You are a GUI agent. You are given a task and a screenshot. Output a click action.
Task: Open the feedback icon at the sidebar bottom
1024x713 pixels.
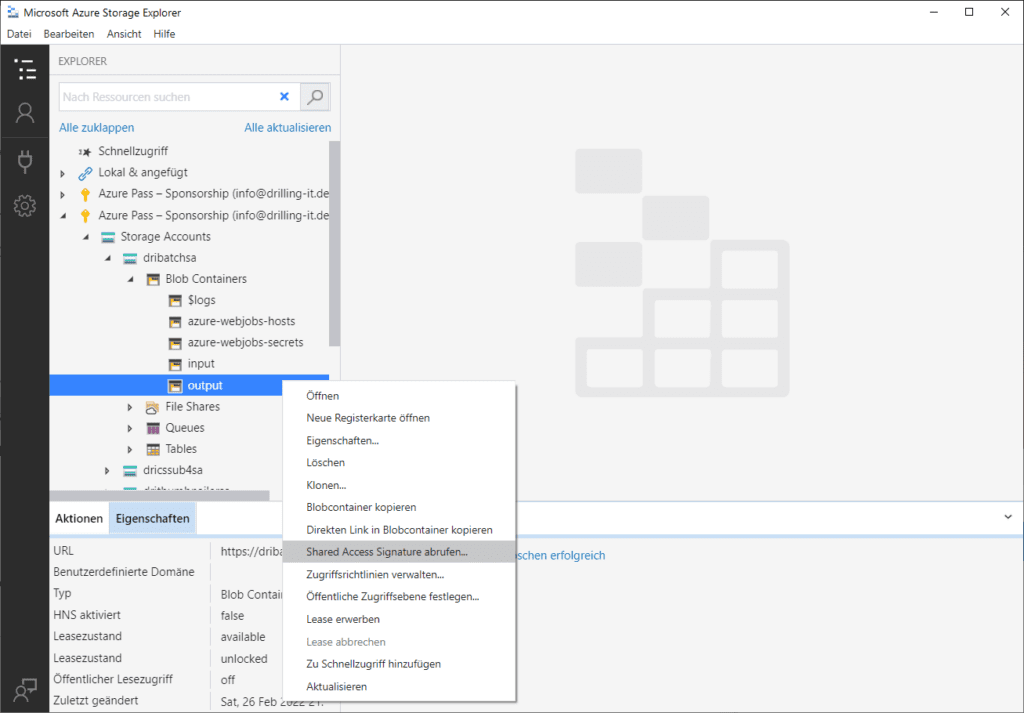tap(25, 689)
